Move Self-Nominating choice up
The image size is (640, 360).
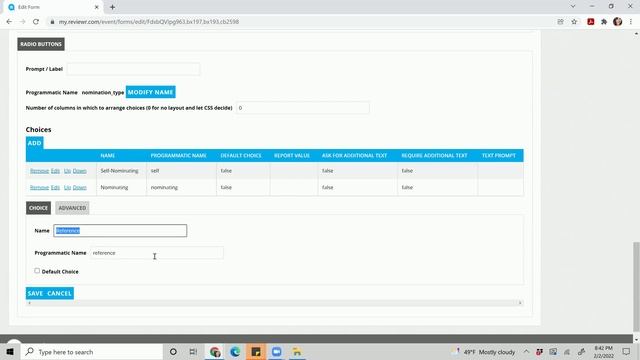tap(67, 171)
